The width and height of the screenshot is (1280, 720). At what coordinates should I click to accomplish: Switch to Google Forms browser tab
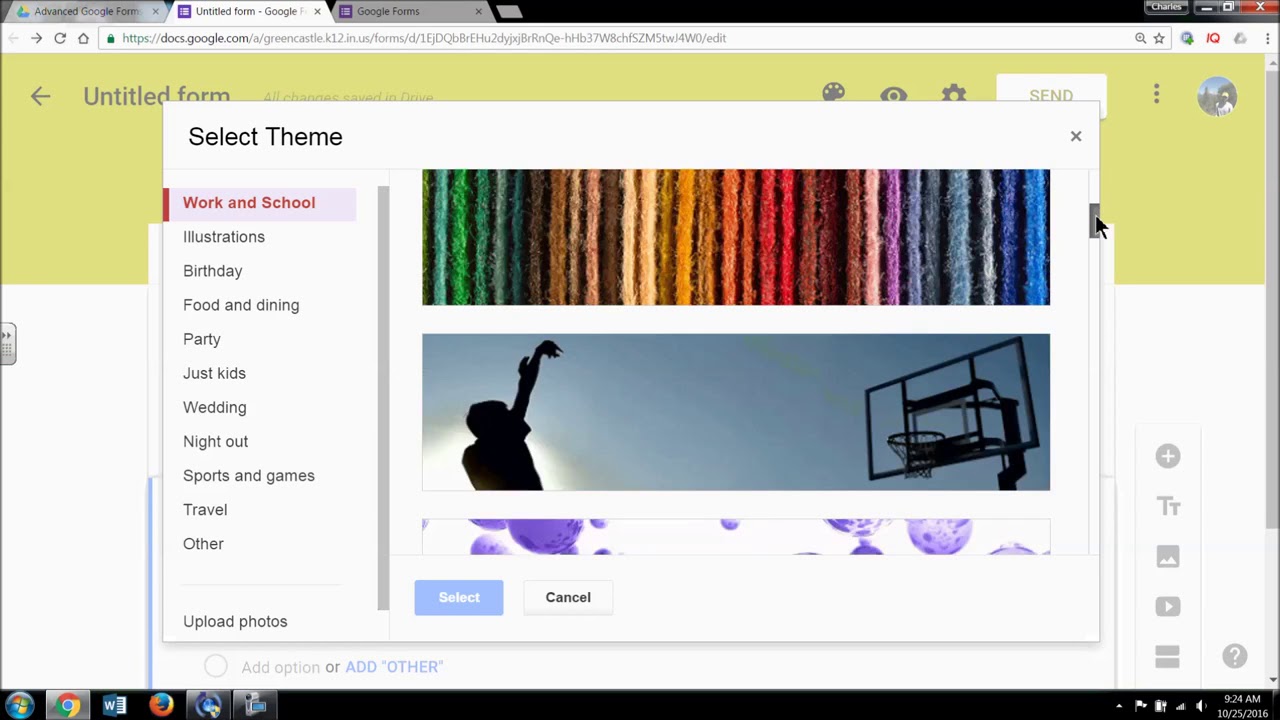pos(410,12)
